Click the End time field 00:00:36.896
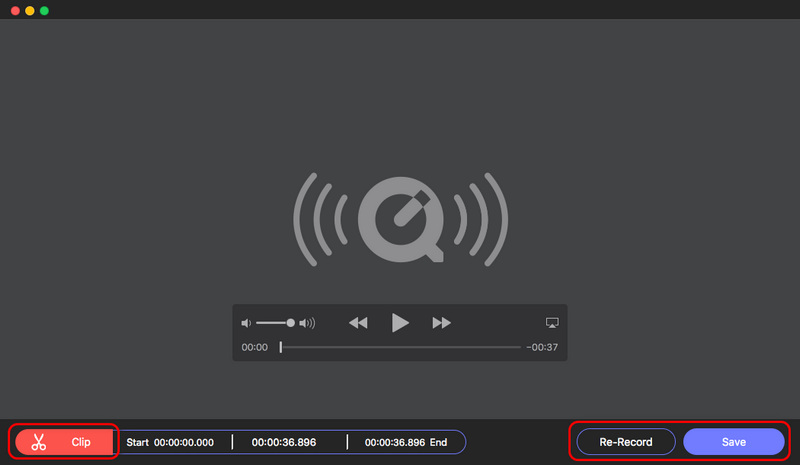This screenshot has height=465, width=800. [395, 443]
